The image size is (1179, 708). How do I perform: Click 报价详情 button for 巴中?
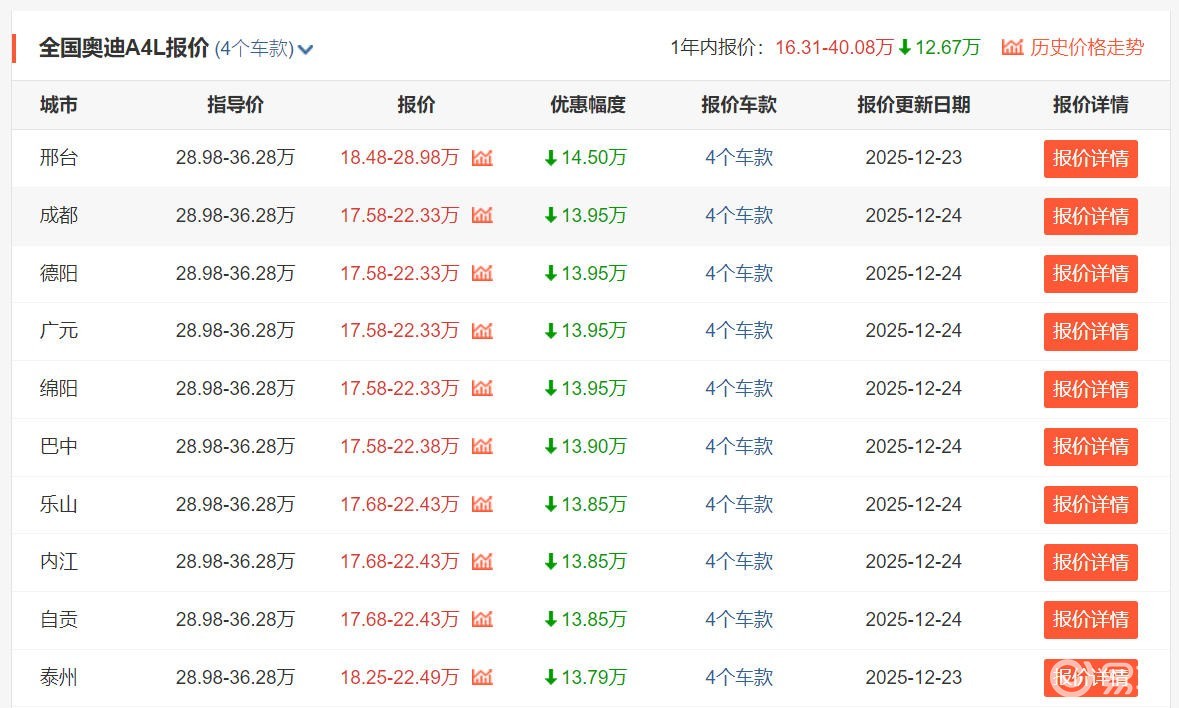pyautogui.click(x=1090, y=446)
